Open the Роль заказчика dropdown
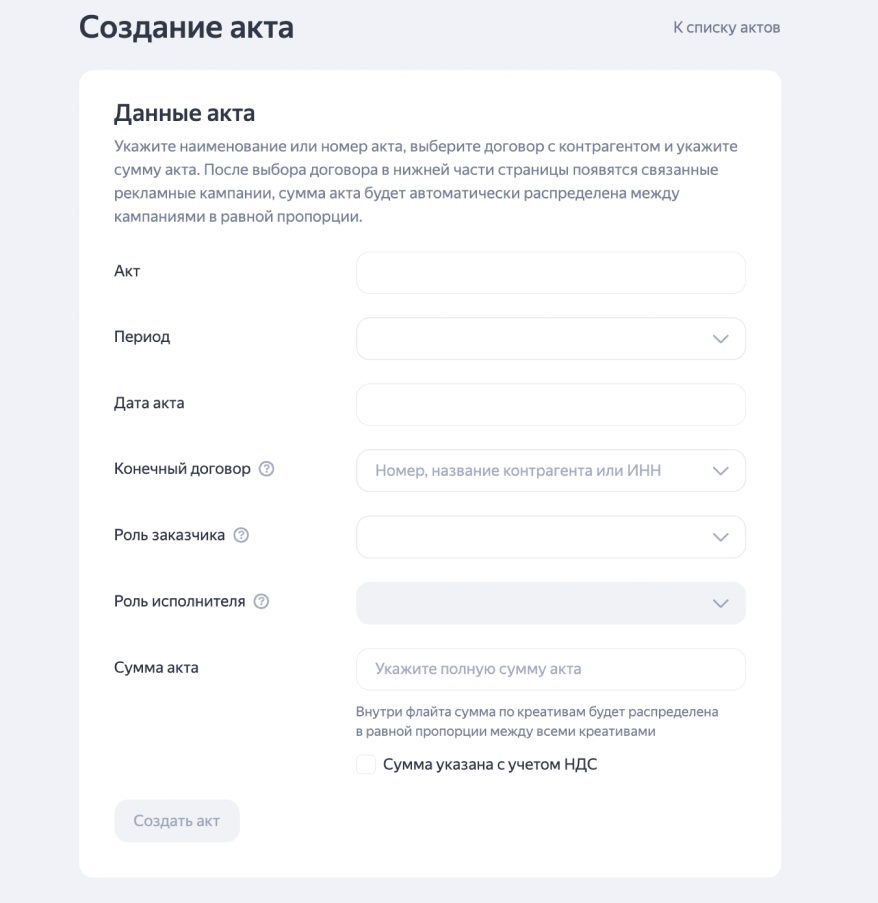Viewport: 878px width, 903px height. point(530,537)
